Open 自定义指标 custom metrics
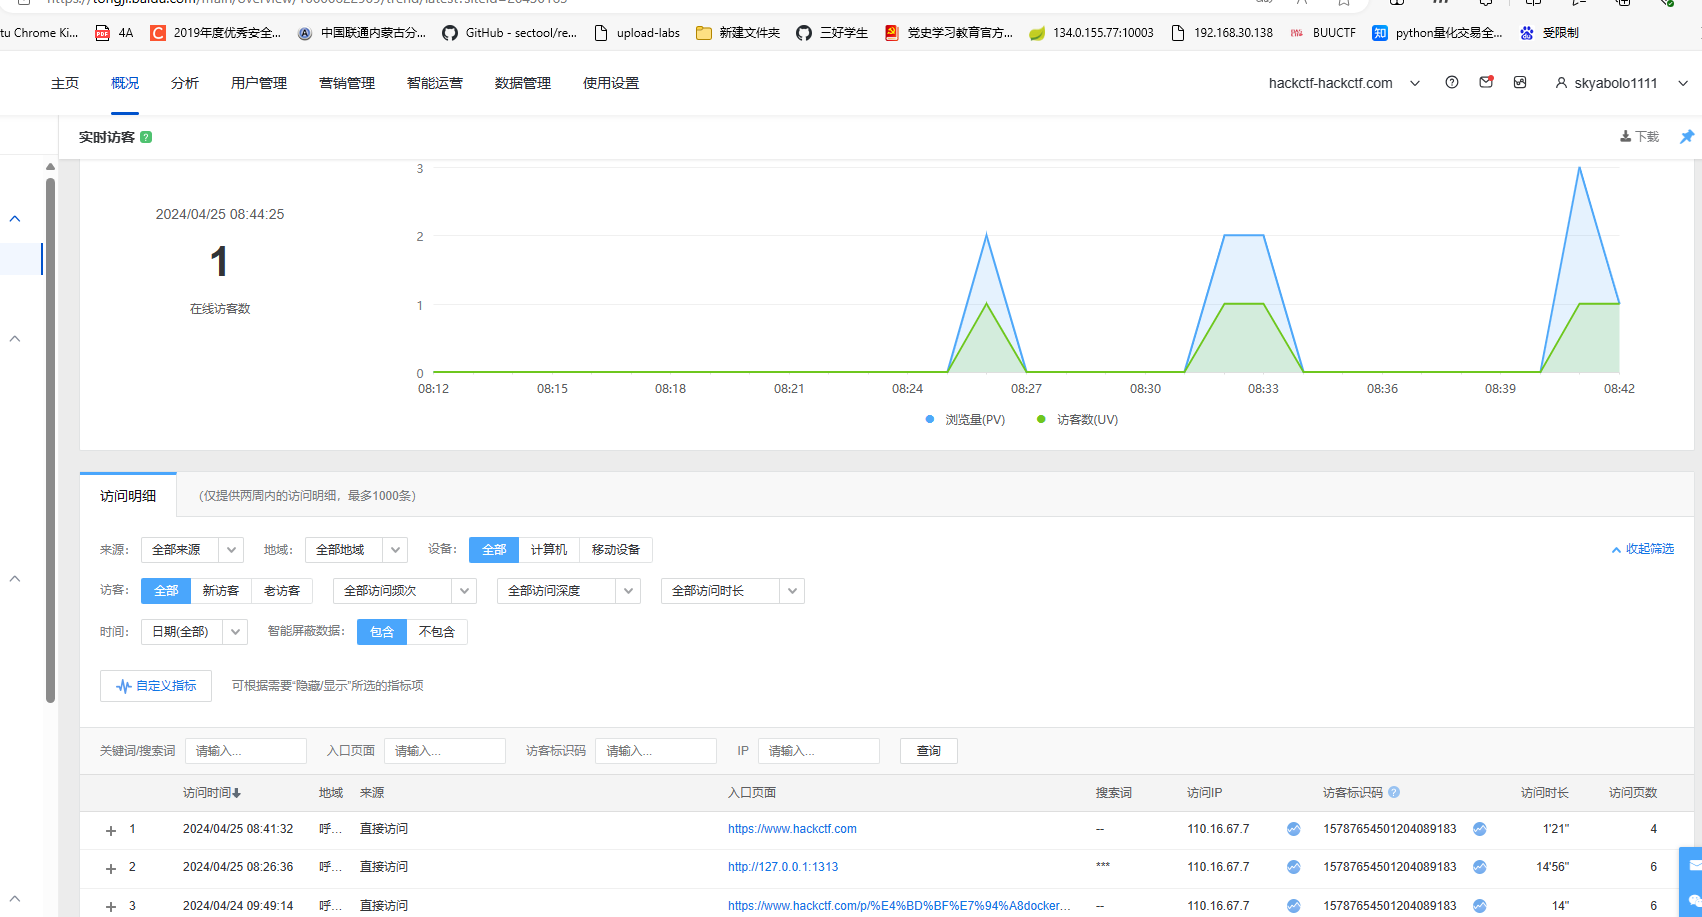Screen dimensions: 1702x917 click(x=156, y=686)
